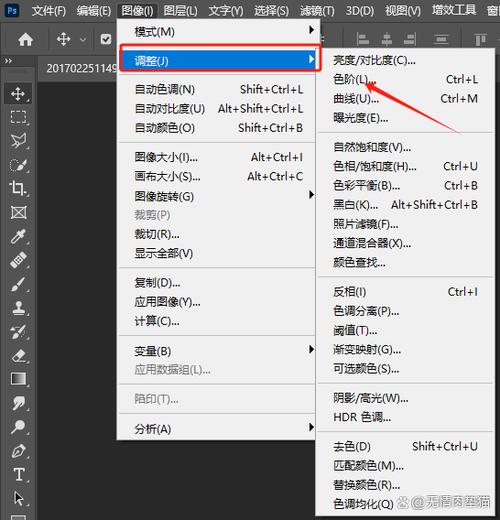Image resolution: width=500 pixels, height=520 pixels.
Task: Select the Move tool in the toolbar
Action: coord(18,94)
